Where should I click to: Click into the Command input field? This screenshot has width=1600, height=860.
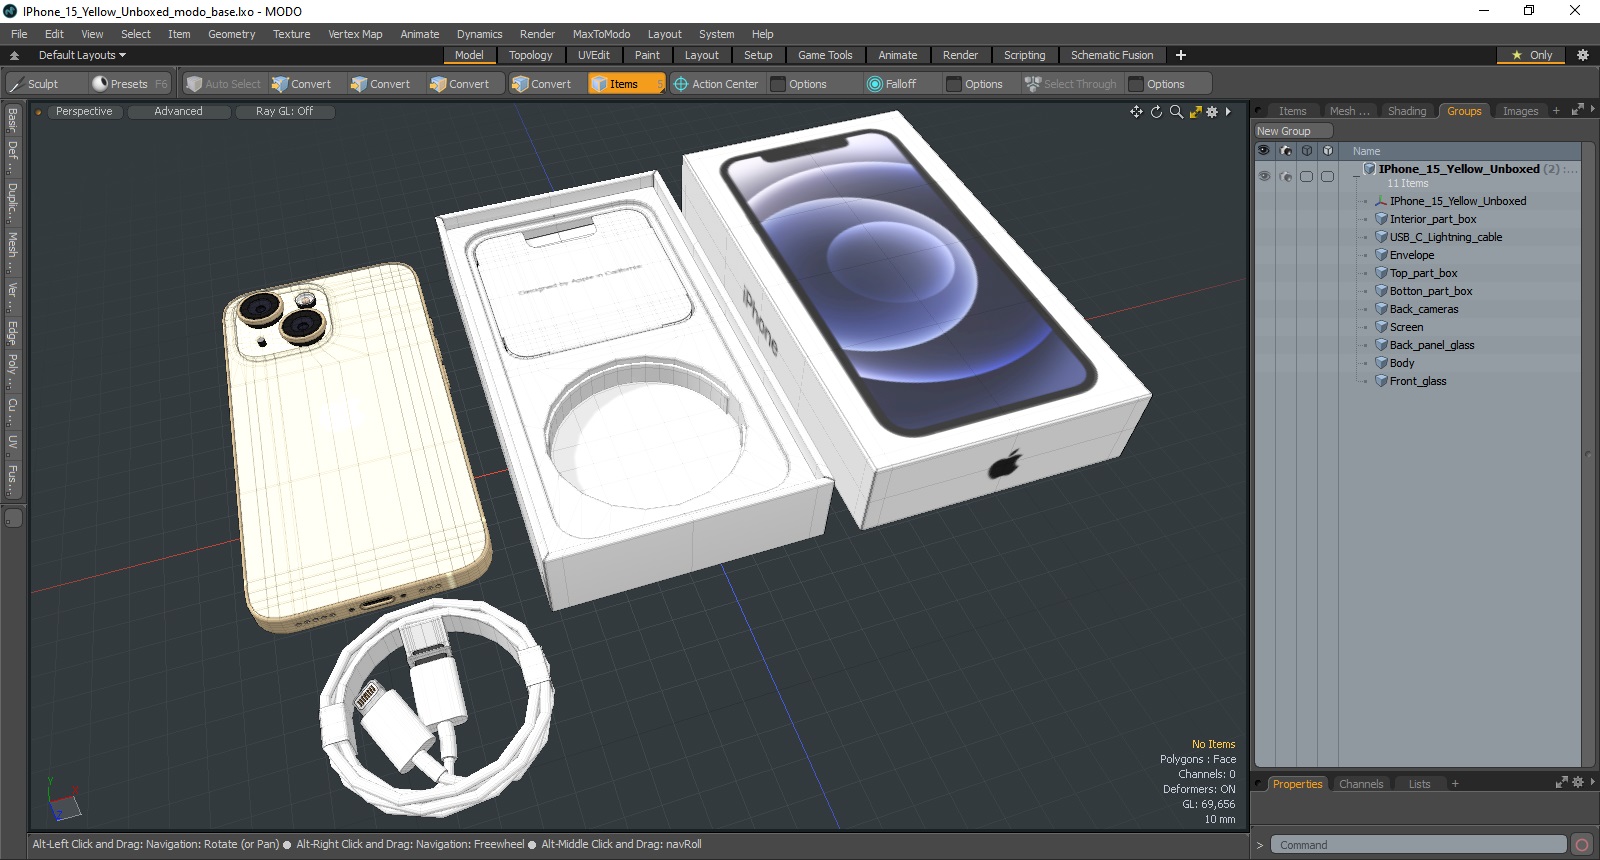coord(1418,845)
